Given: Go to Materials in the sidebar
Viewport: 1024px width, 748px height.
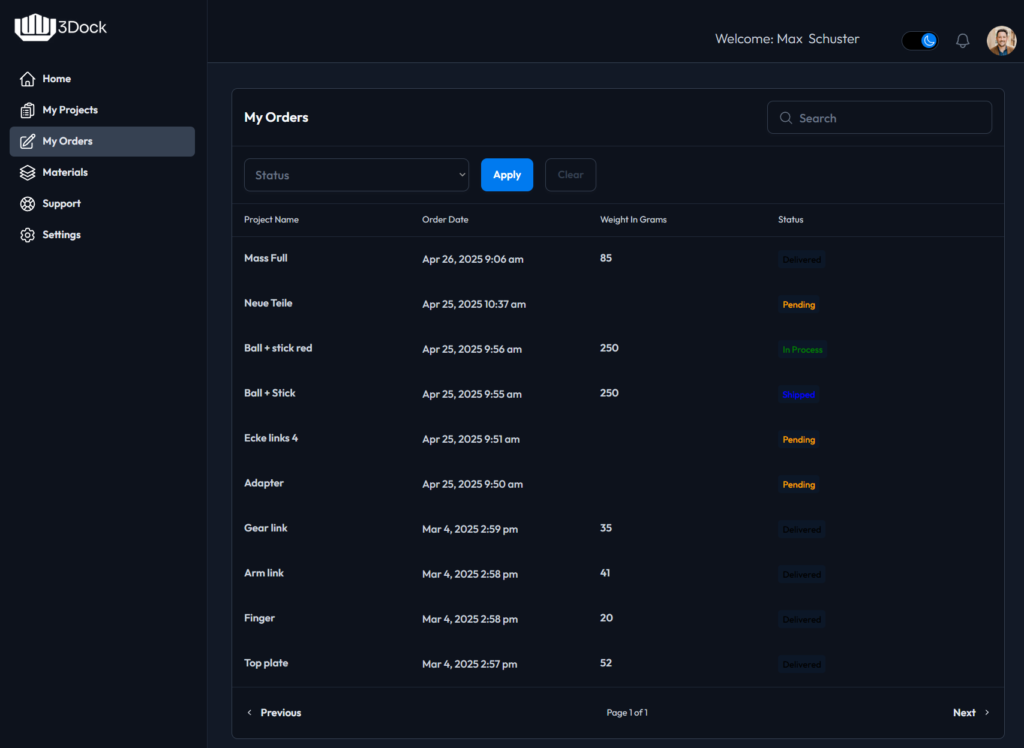Looking at the screenshot, I should pyautogui.click(x=65, y=172).
